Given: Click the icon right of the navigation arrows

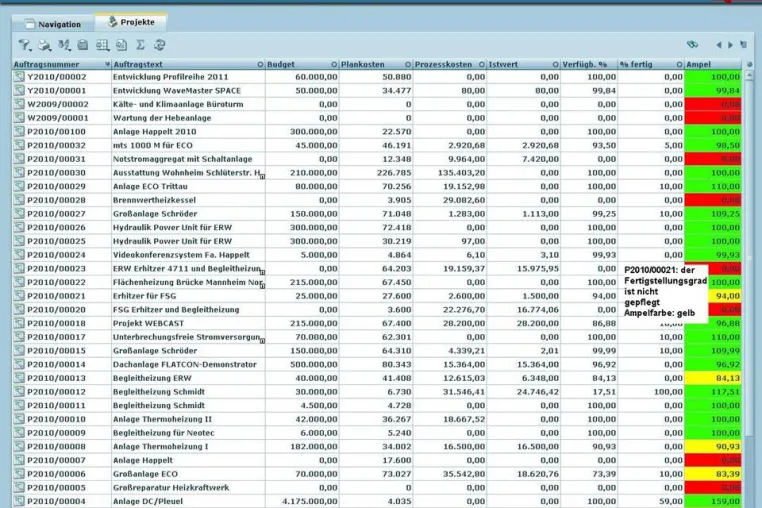Looking at the screenshot, I should [744, 44].
